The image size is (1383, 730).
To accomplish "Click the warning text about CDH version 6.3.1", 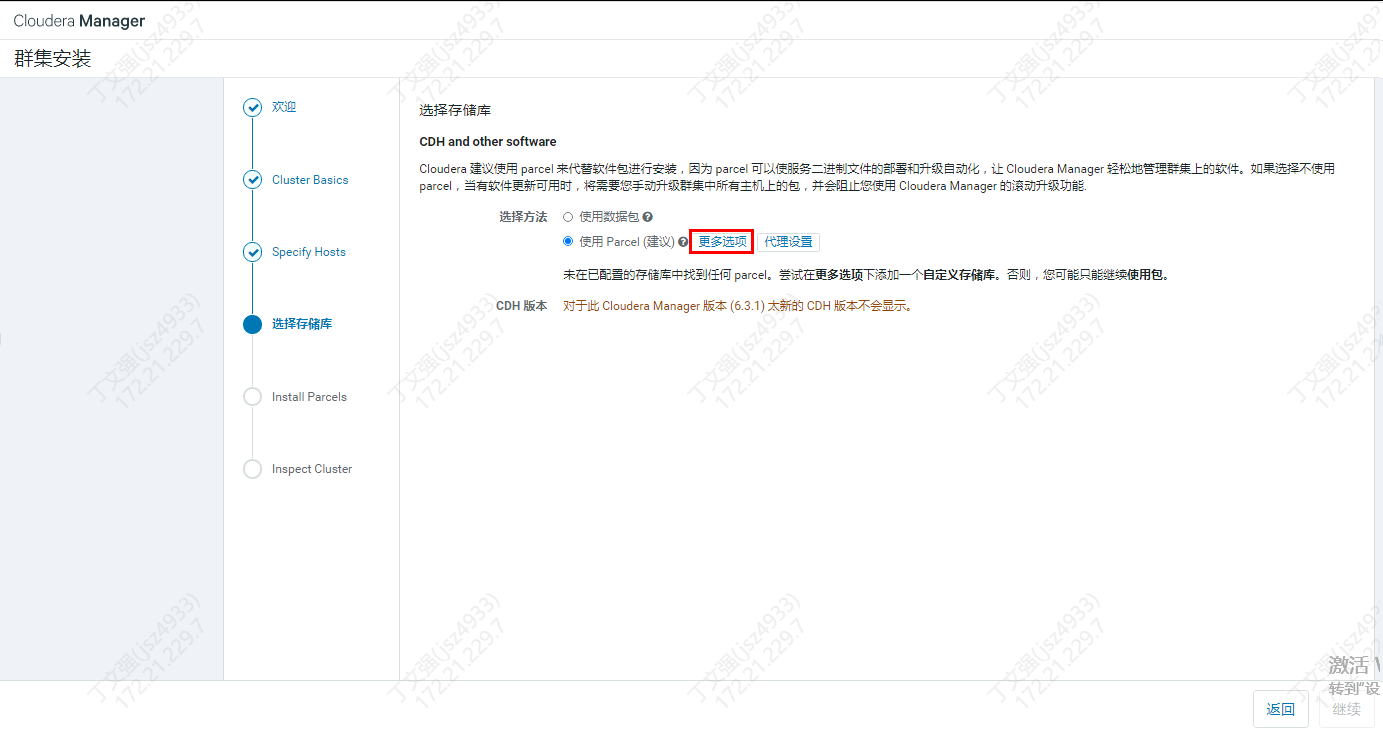I will pyautogui.click(x=738, y=306).
